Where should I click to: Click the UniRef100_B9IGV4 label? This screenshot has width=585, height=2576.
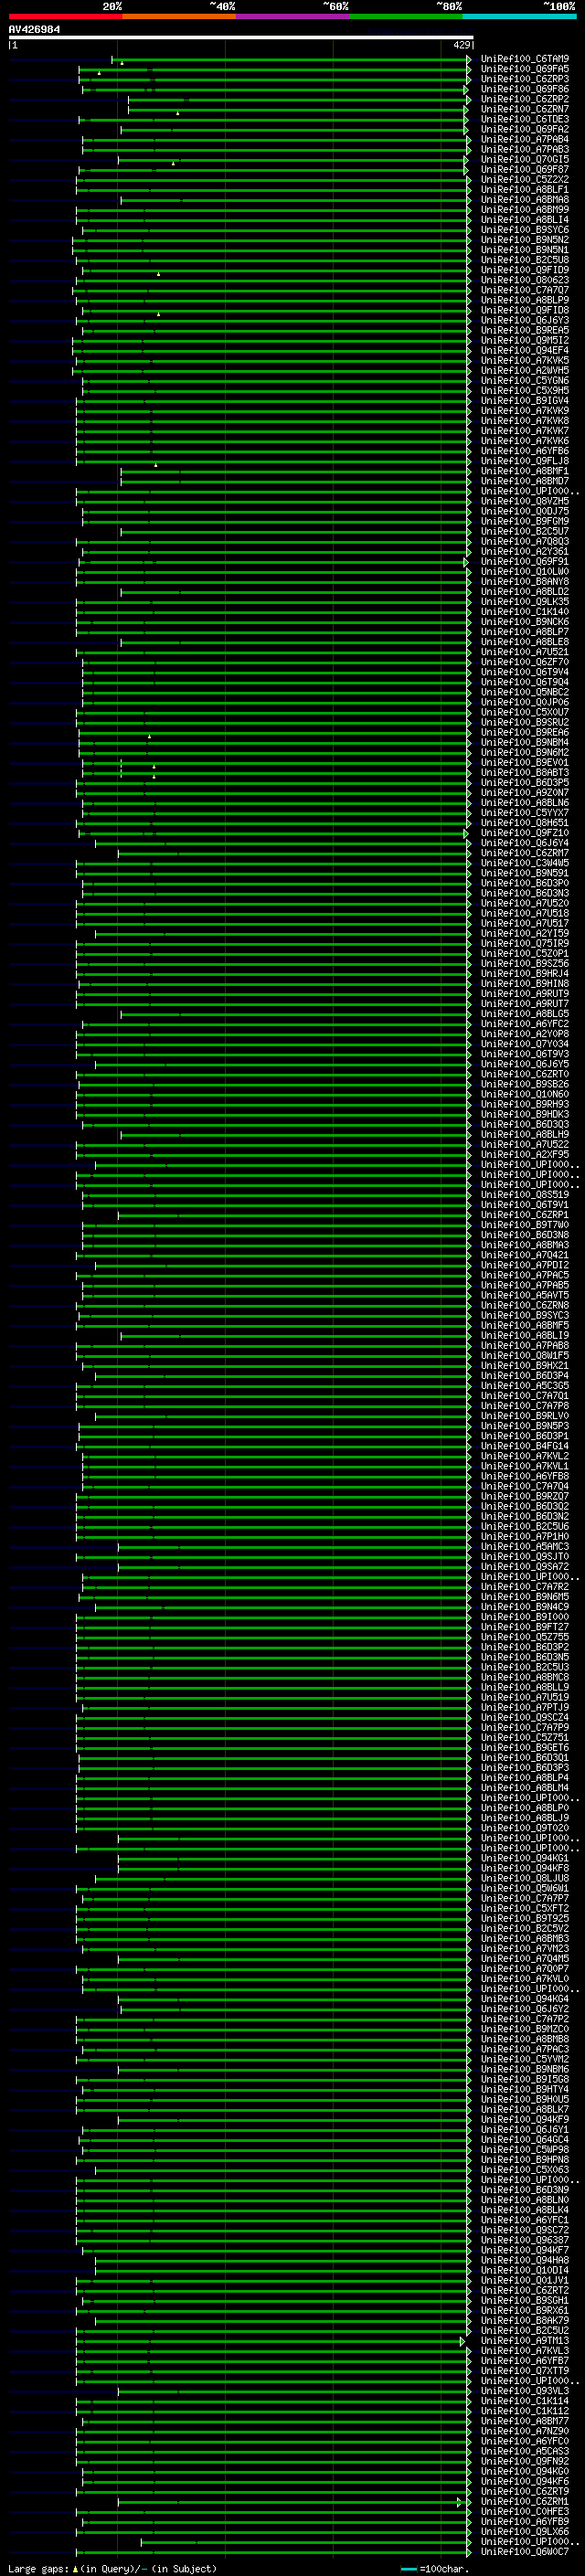click(524, 400)
